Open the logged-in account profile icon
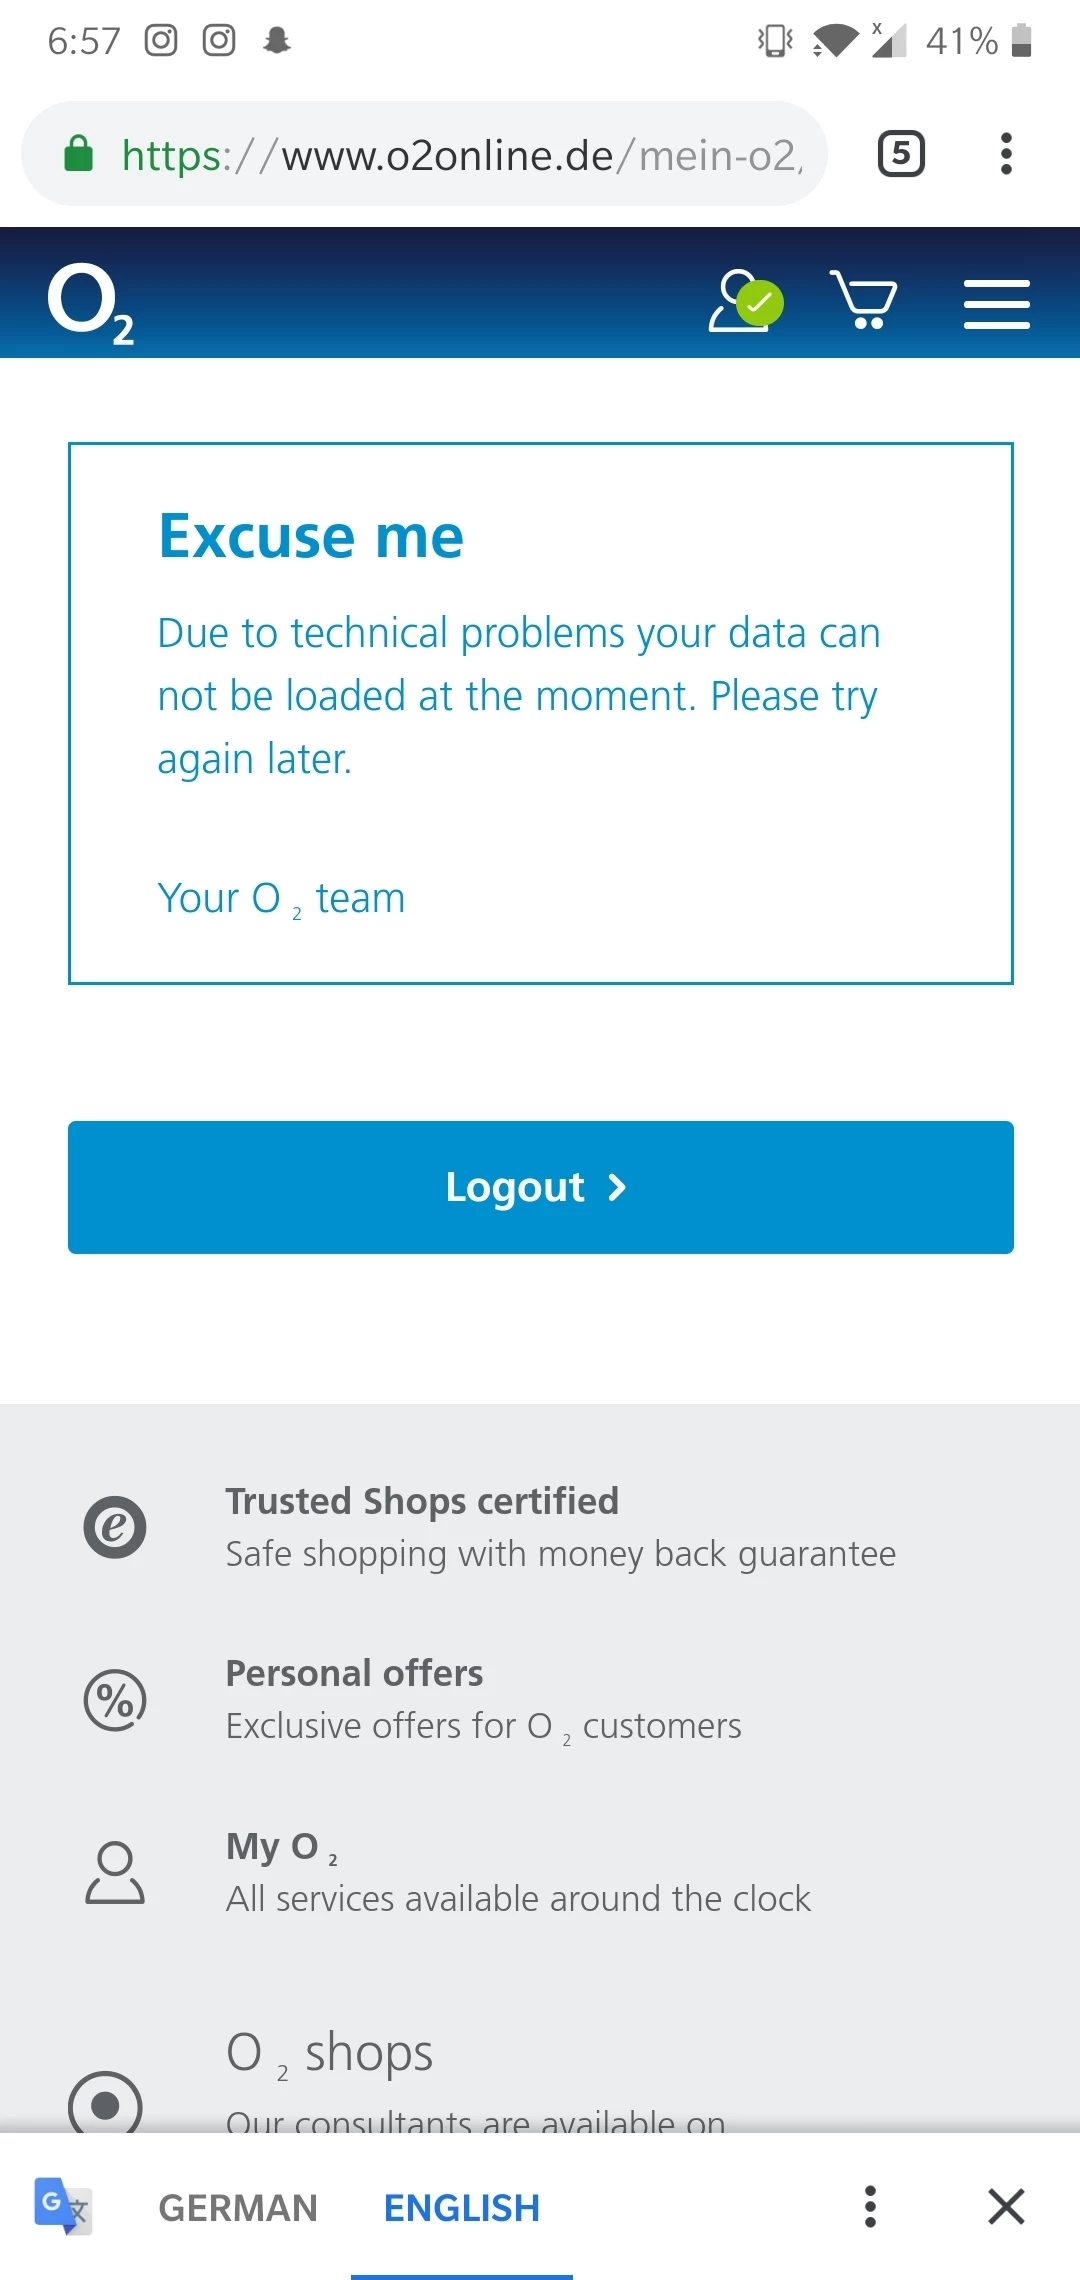 tap(744, 300)
